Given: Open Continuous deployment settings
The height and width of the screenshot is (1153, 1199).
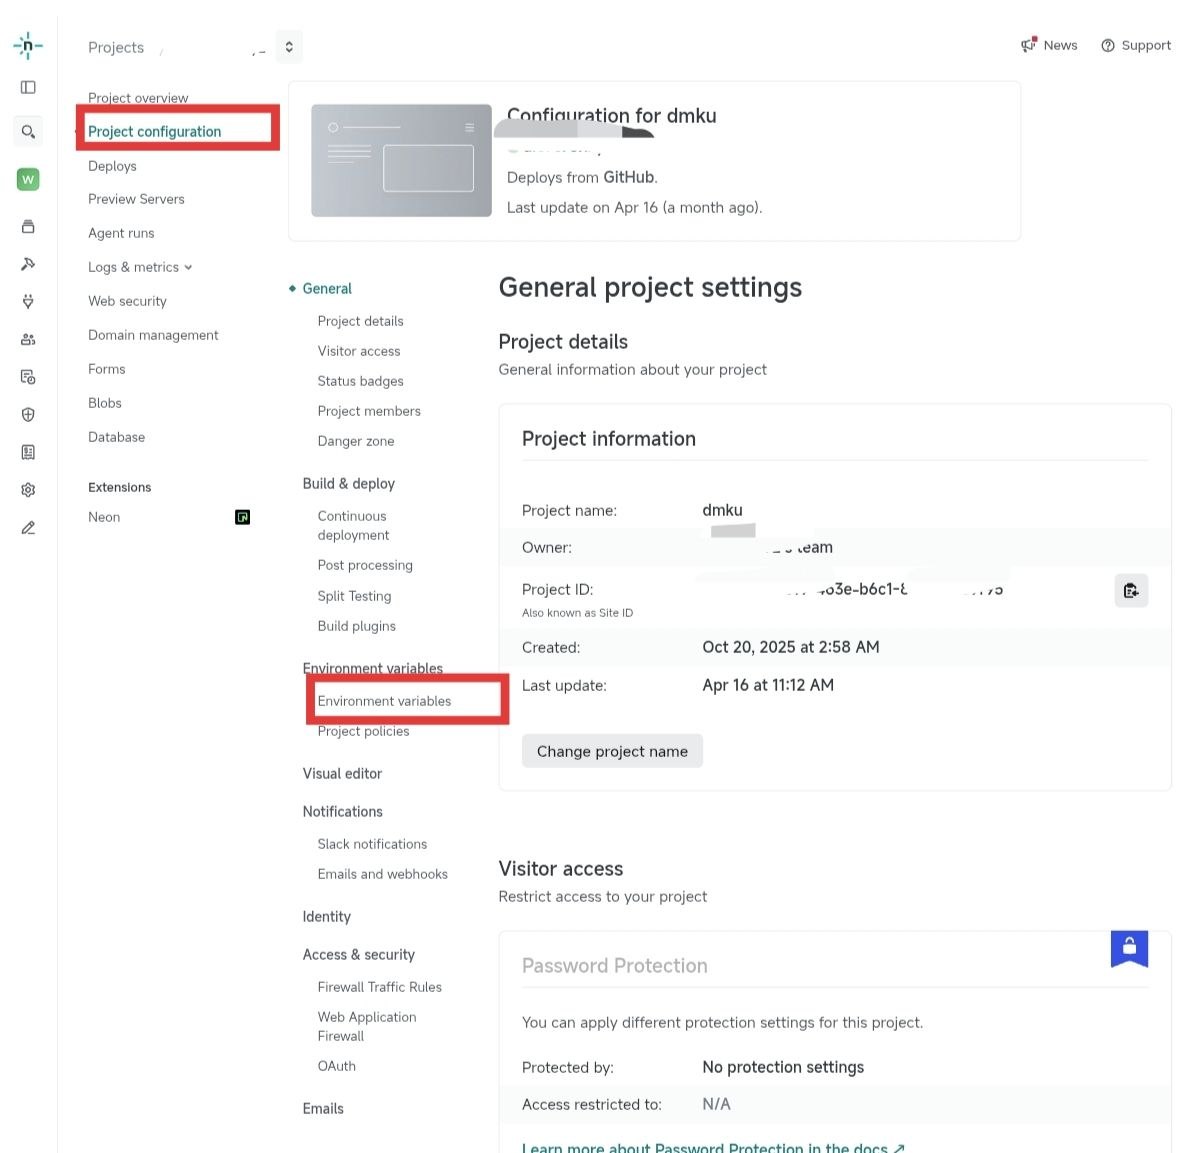Looking at the screenshot, I should pos(353,525).
